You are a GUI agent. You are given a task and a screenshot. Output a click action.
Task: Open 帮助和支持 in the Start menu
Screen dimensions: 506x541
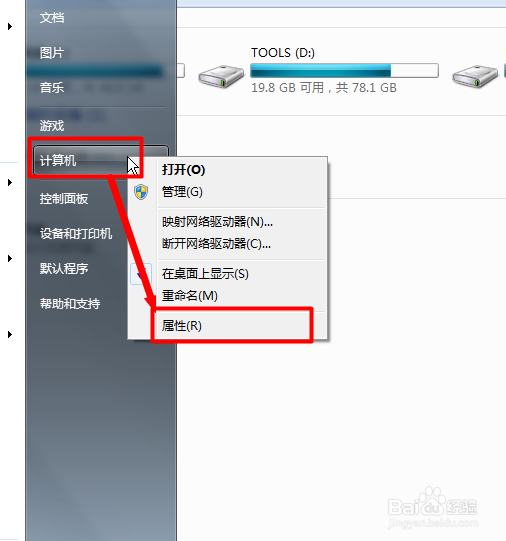(x=70, y=304)
